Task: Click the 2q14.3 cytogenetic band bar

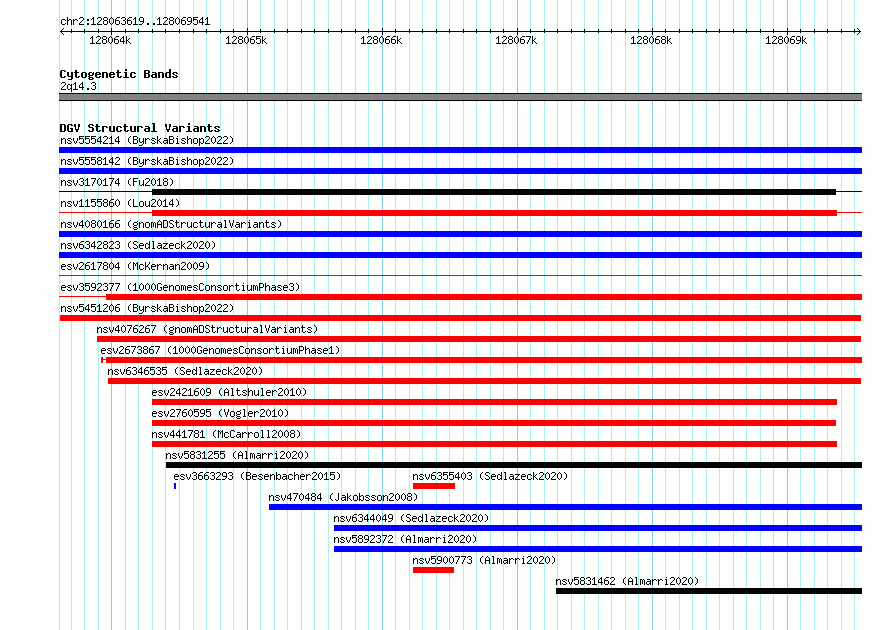Action: 460,97
